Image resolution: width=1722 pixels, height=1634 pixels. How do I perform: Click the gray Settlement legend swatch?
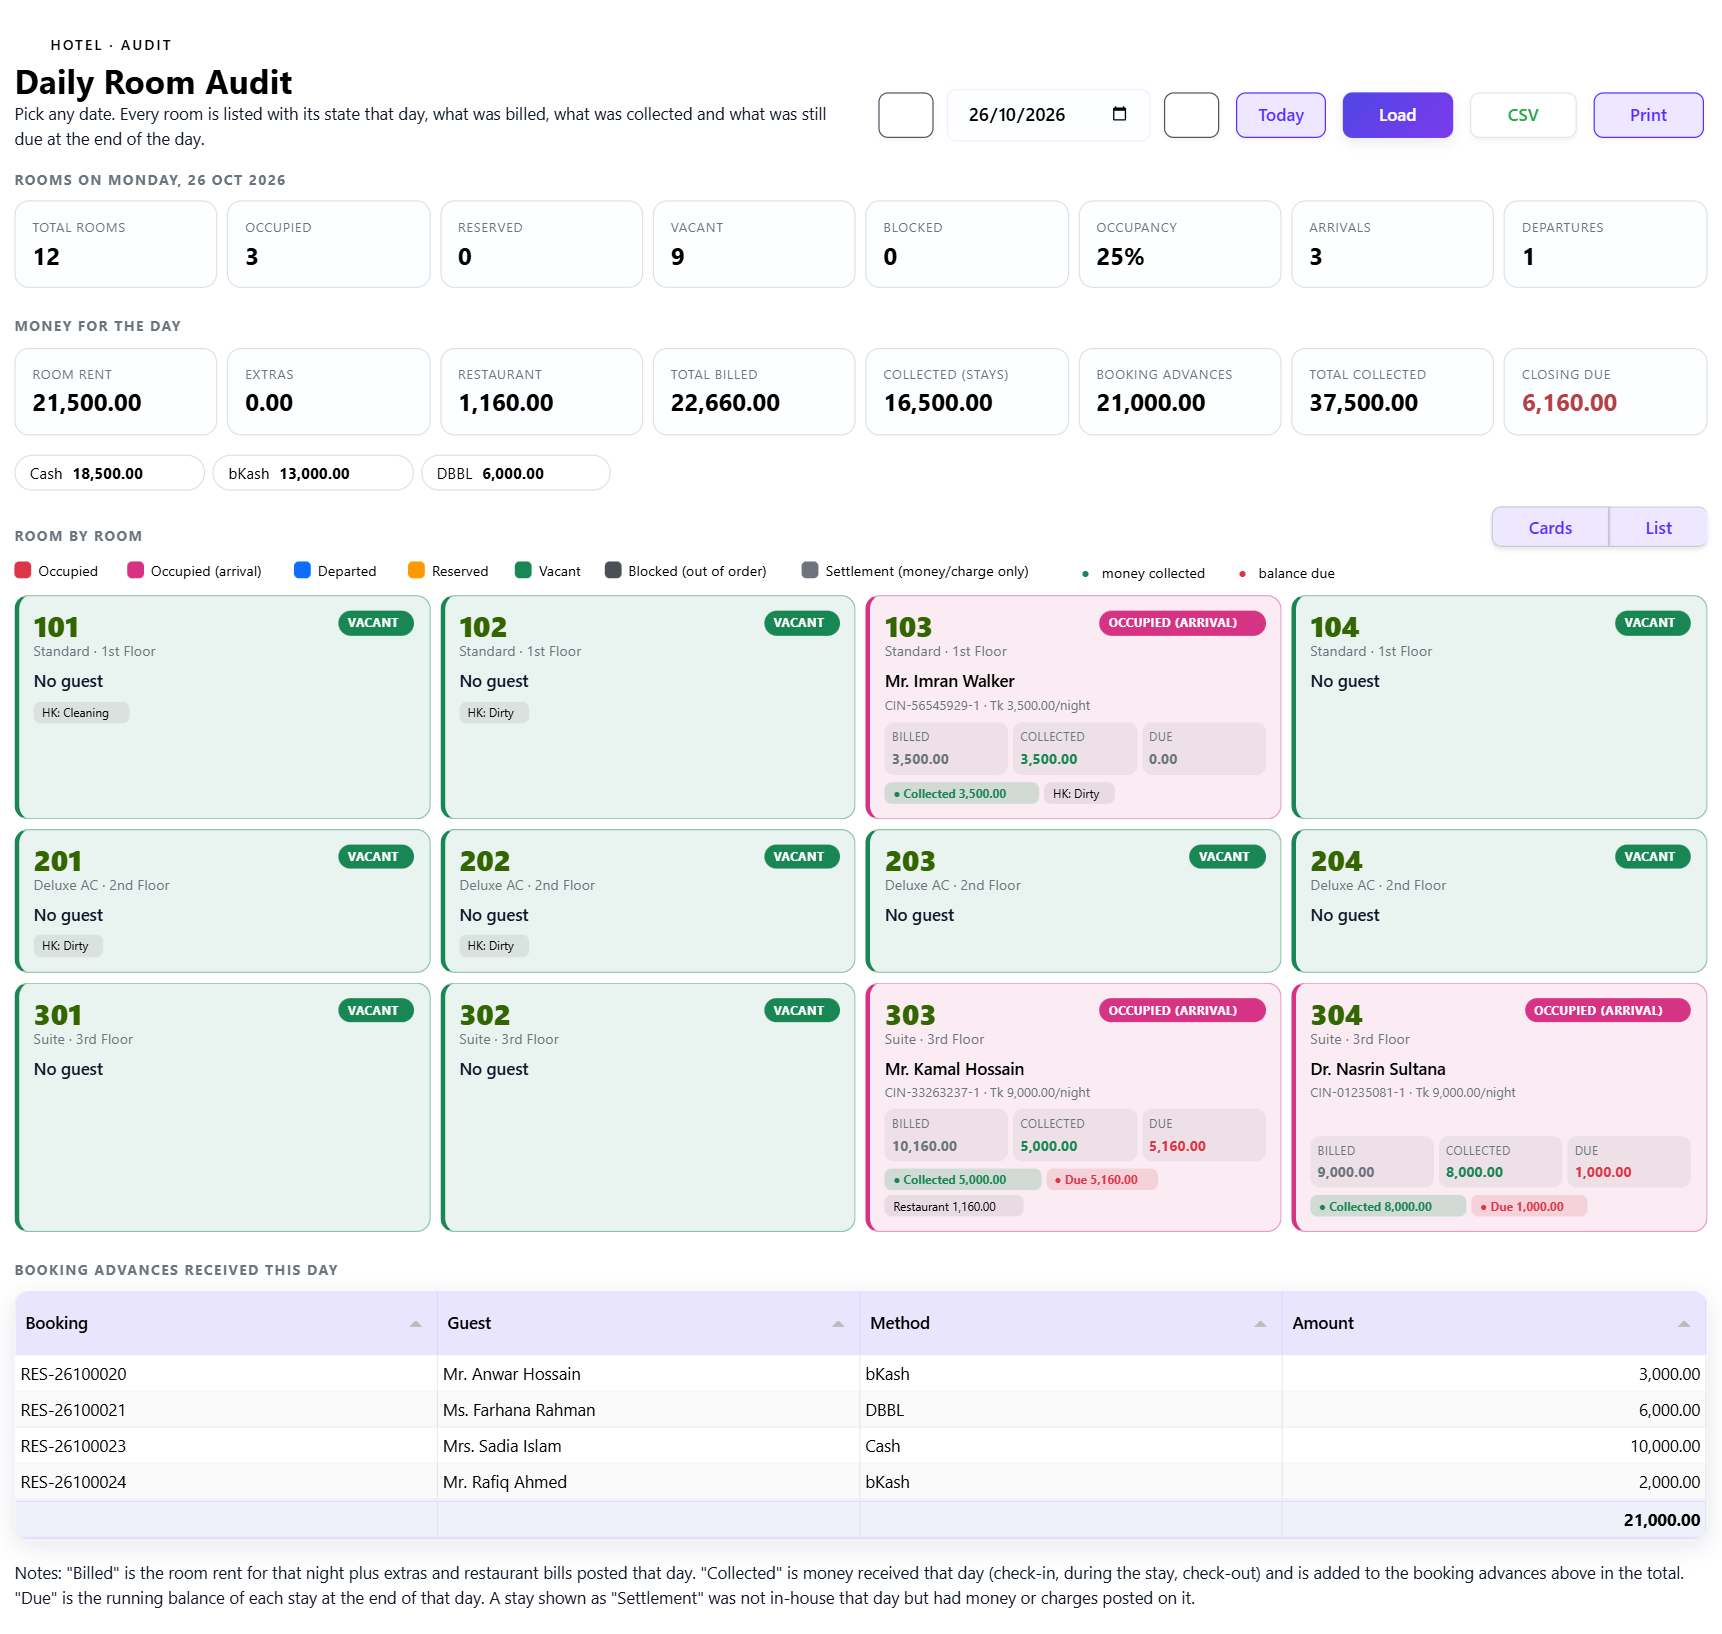[810, 570]
